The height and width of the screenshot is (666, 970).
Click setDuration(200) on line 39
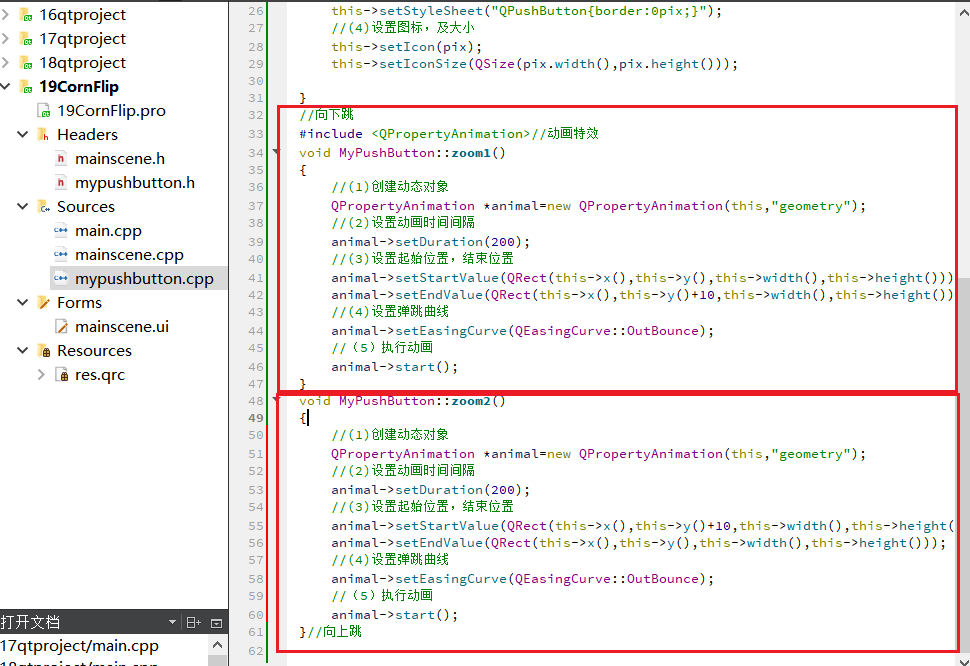click(459, 242)
